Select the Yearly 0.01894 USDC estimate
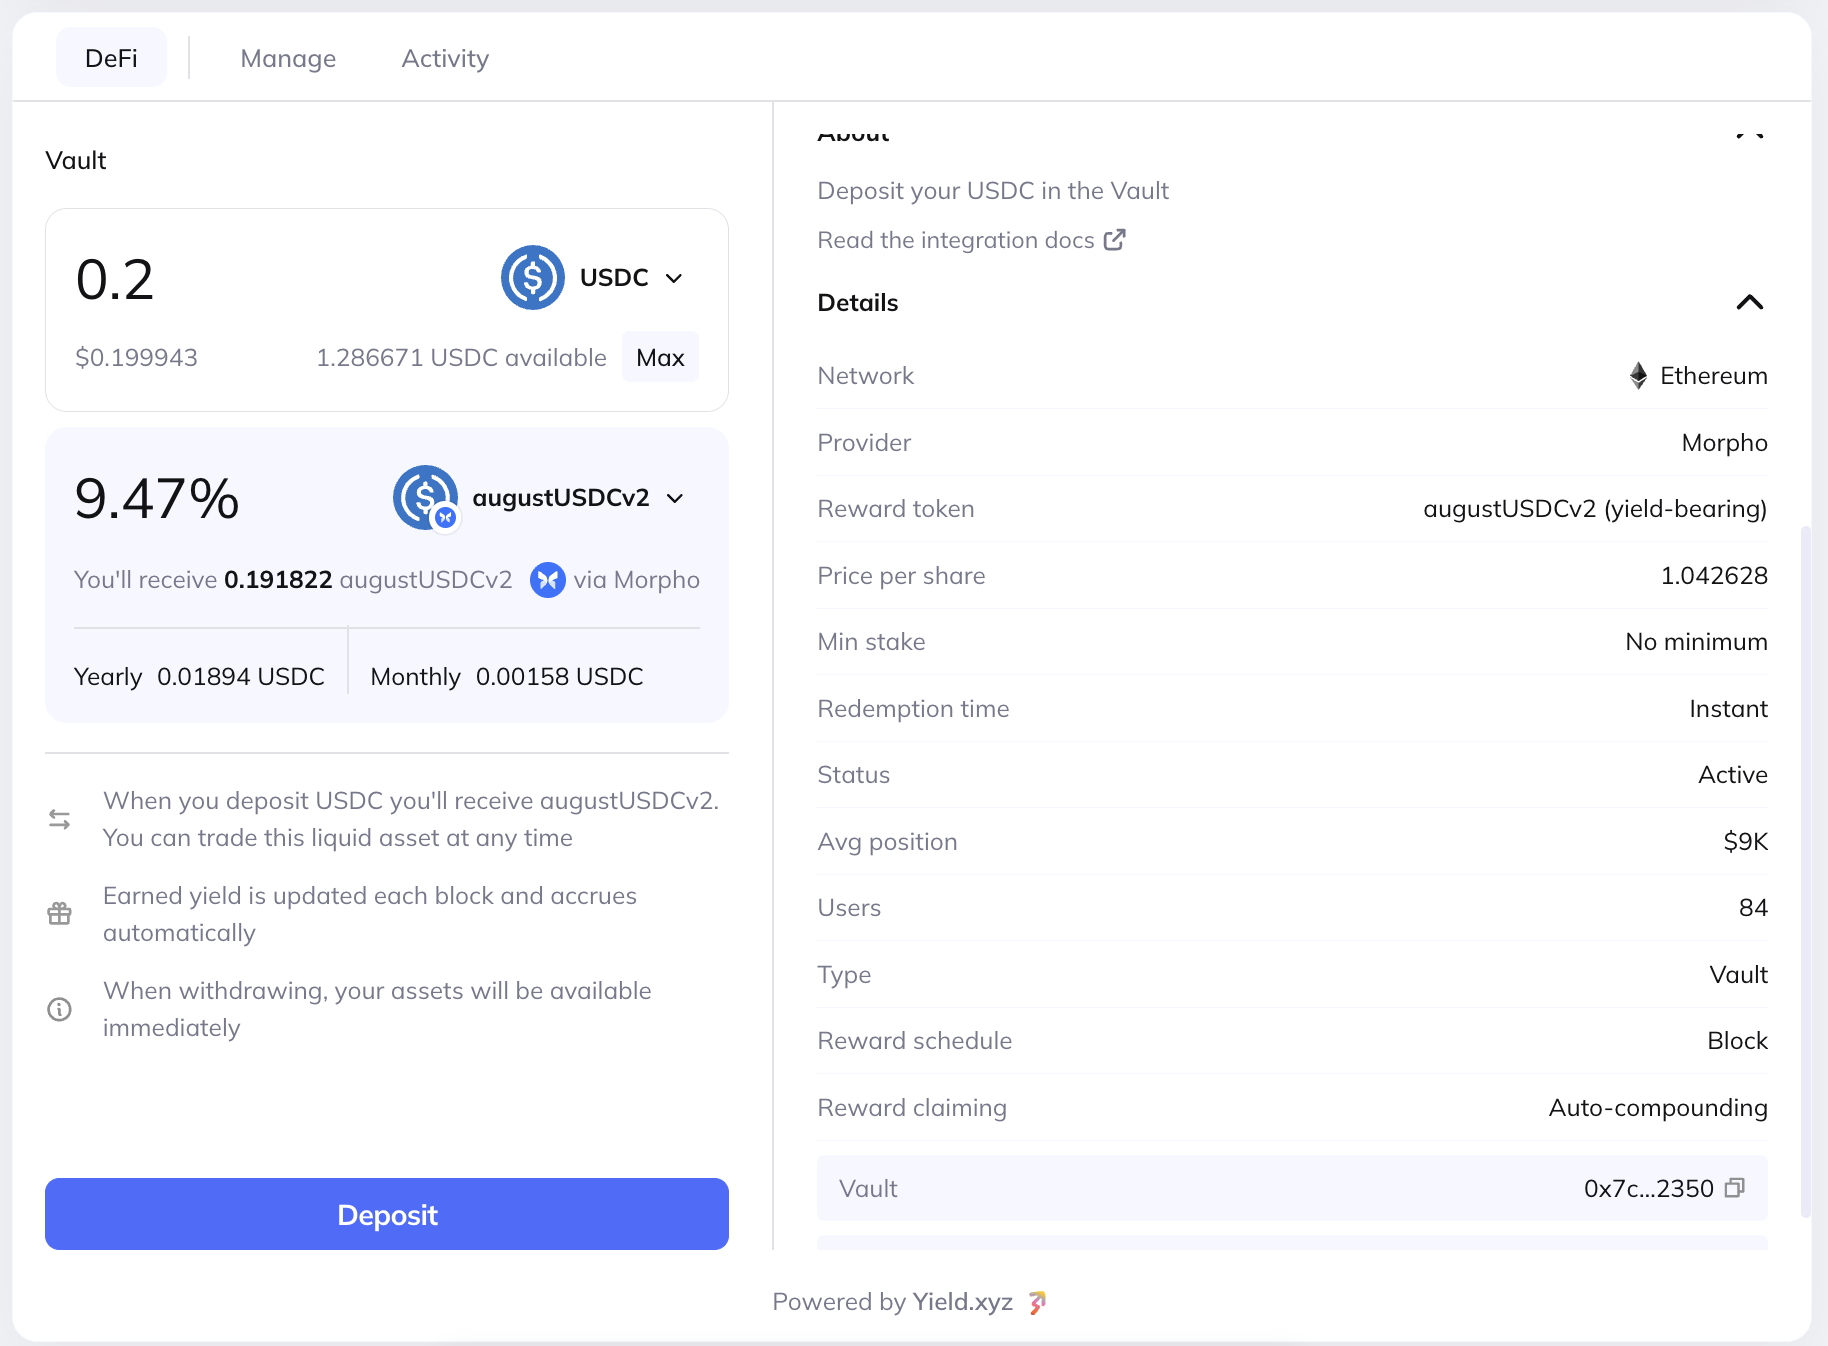1828x1346 pixels. [x=199, y=677]
